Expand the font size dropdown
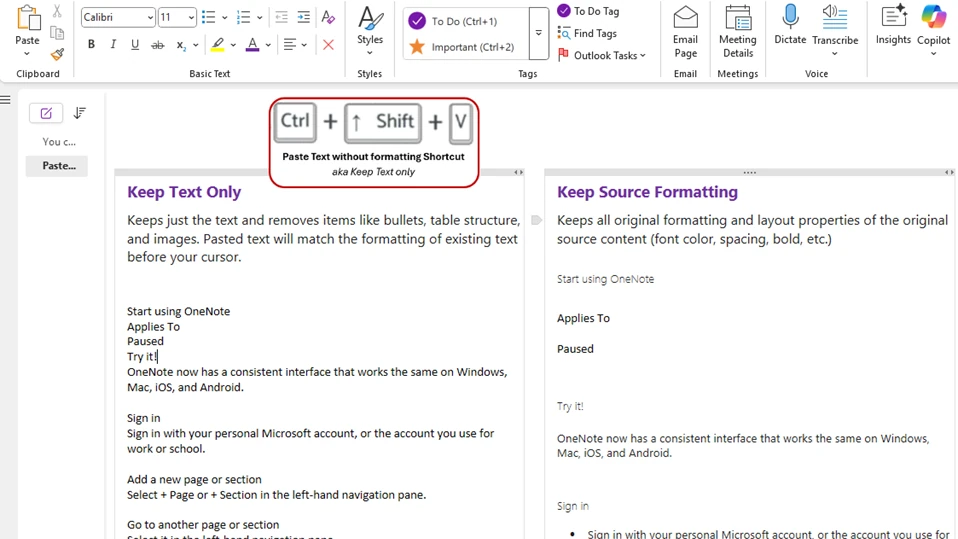Viewport: 958px width, 539px height. point(190,18)
